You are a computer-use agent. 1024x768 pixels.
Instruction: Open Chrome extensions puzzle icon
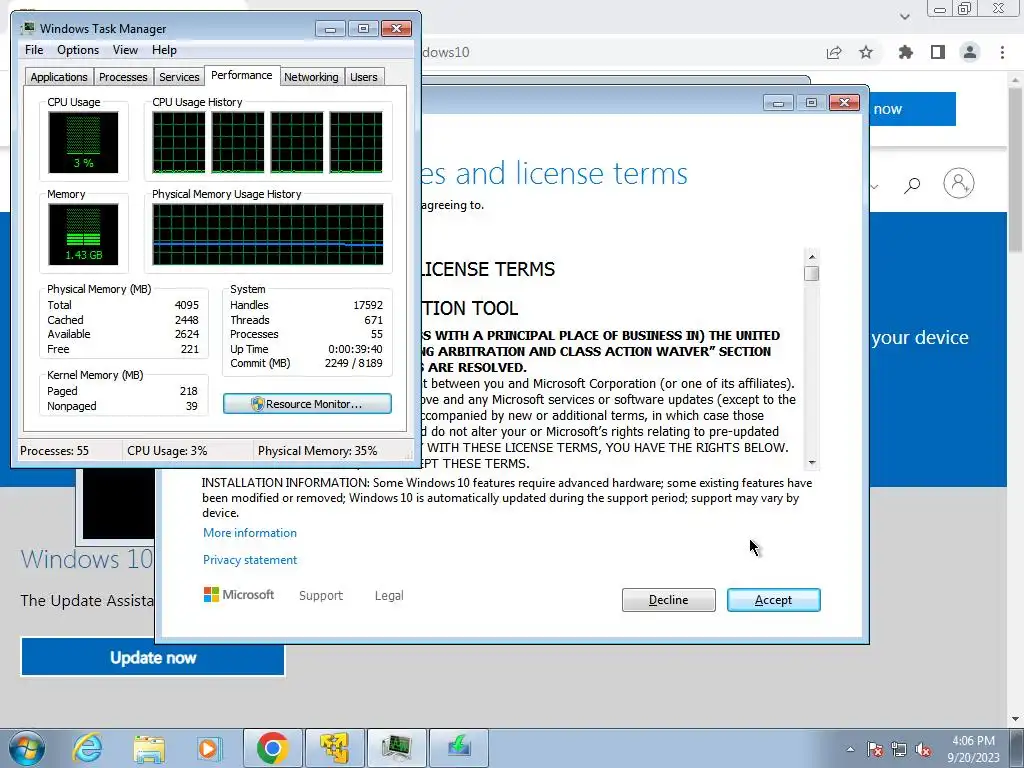(906, 52)
